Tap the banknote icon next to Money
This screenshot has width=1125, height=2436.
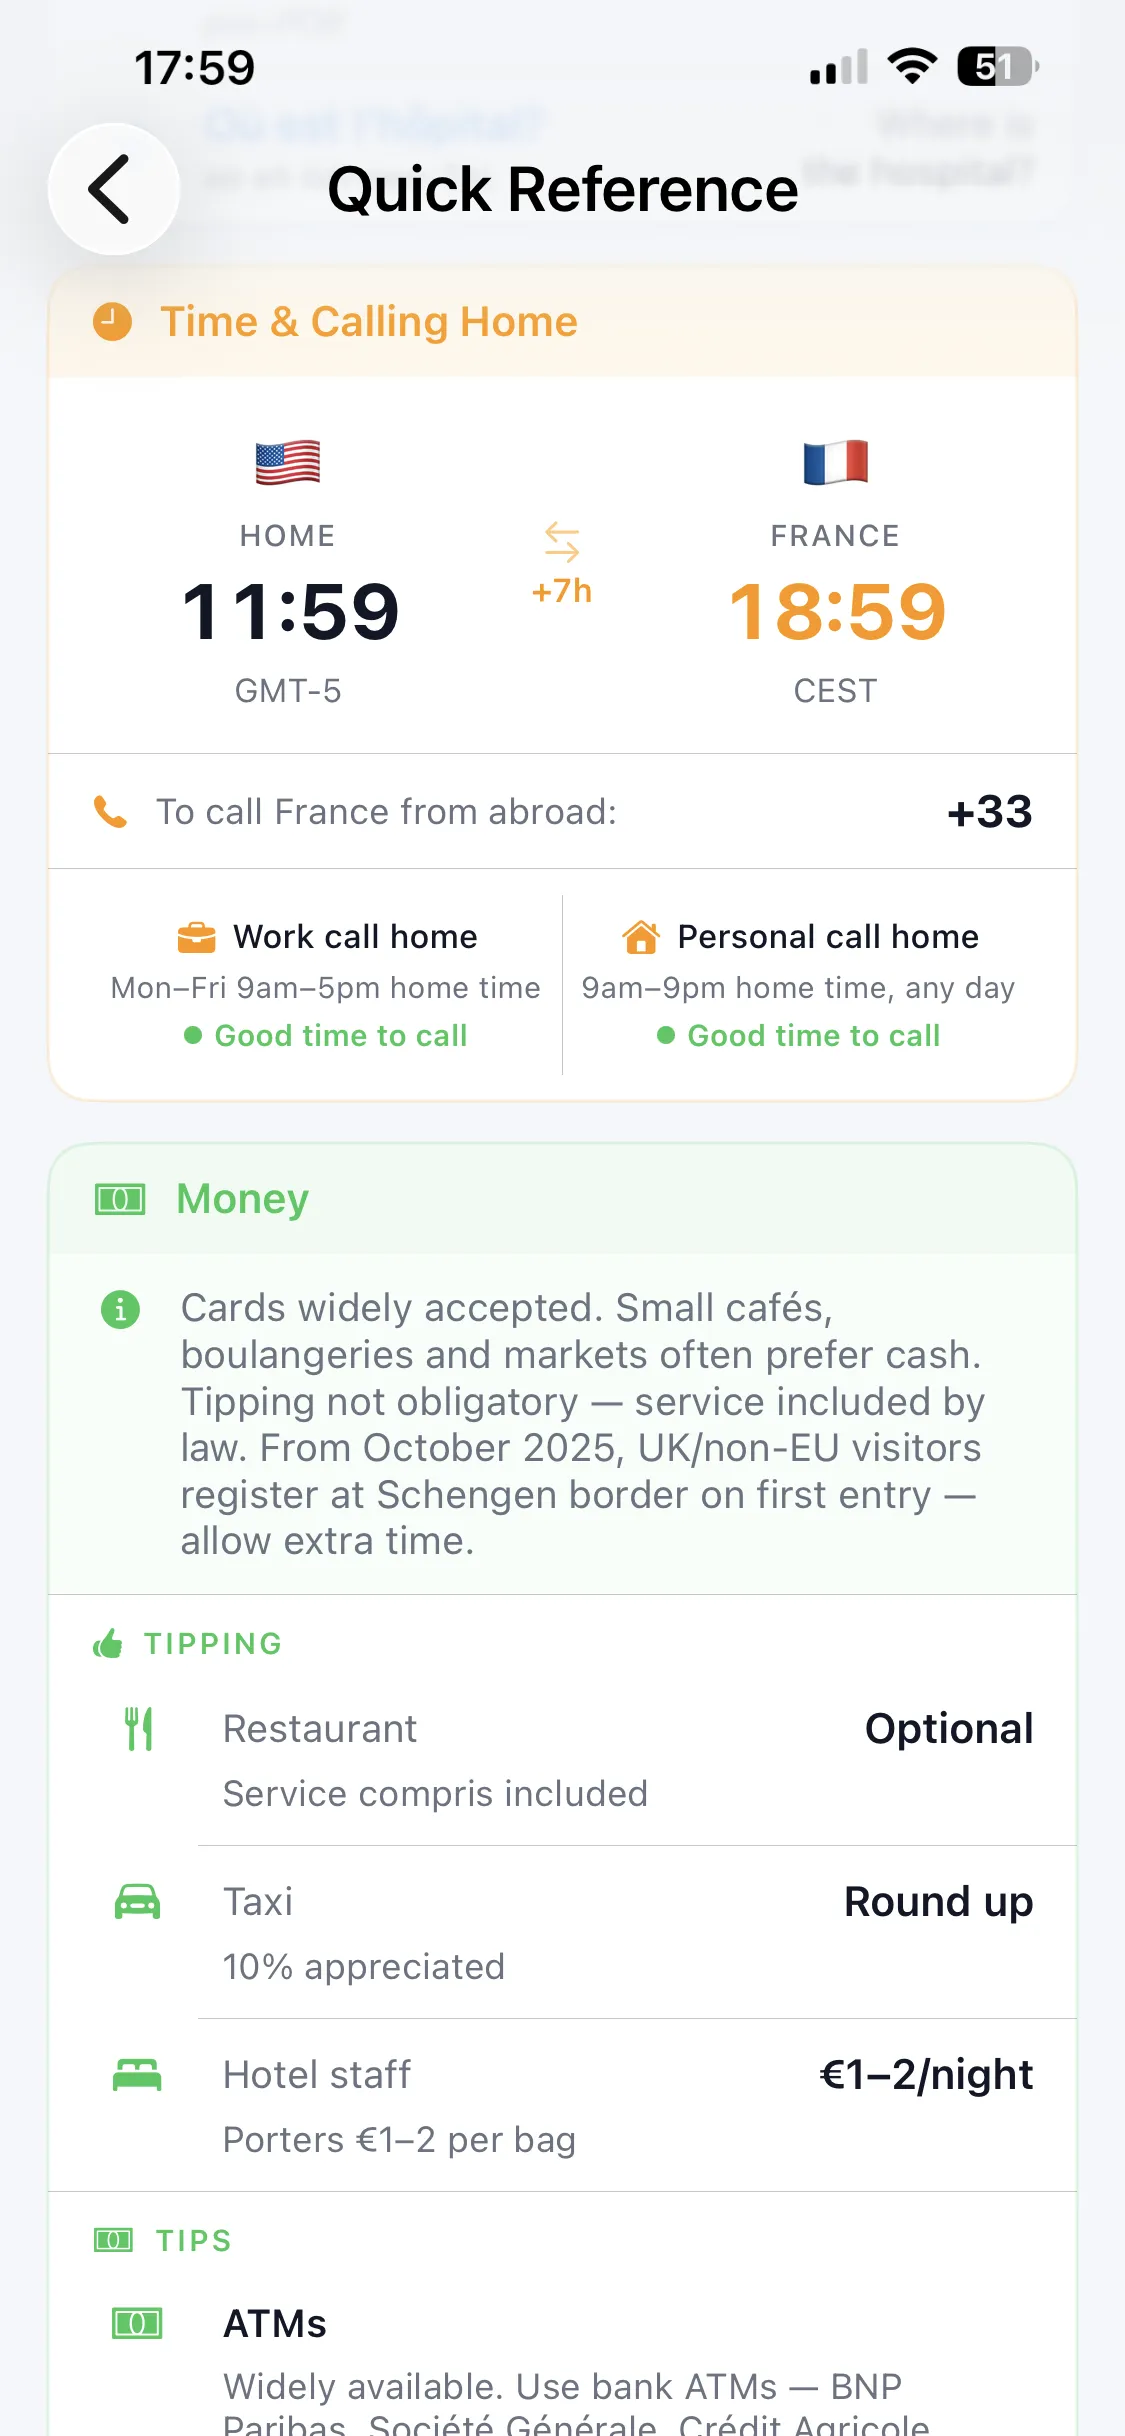[120, 1198]
